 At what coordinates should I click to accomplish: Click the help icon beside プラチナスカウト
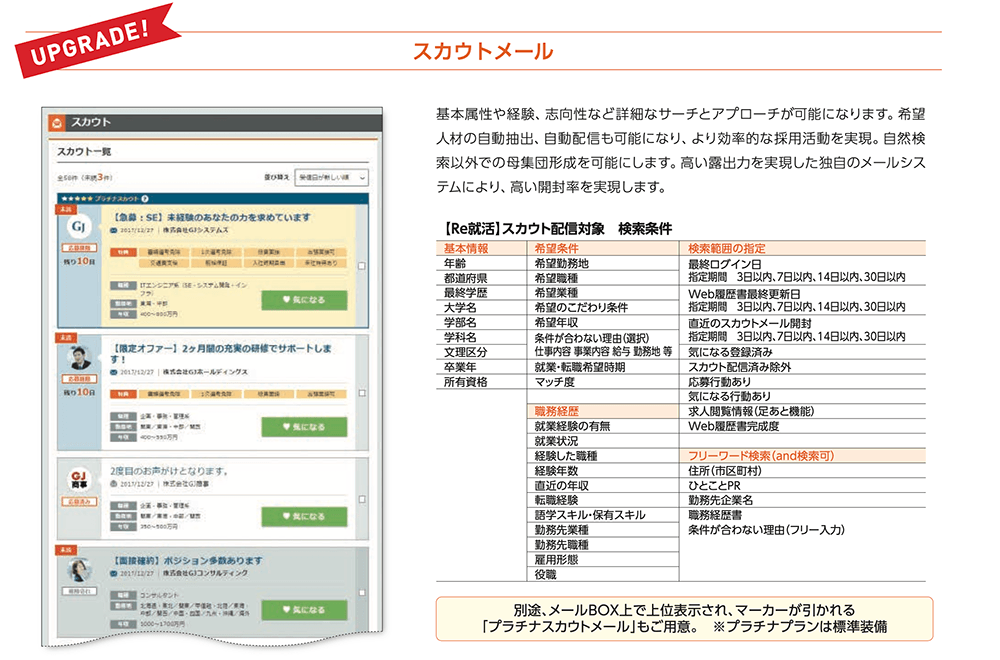click(x=145, y=200)
